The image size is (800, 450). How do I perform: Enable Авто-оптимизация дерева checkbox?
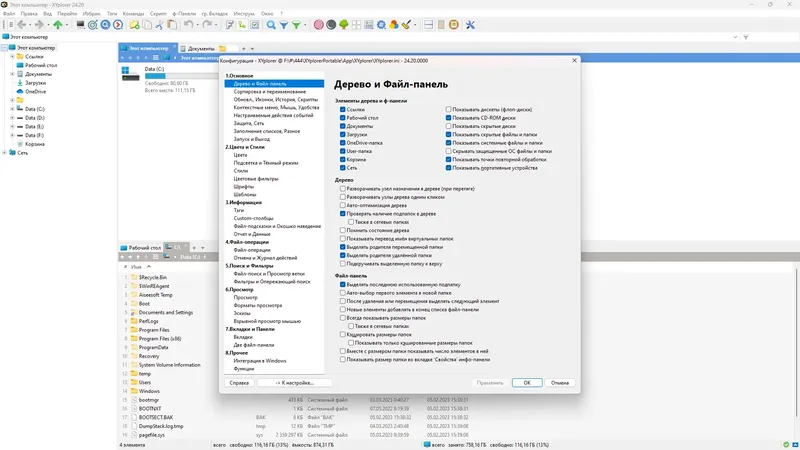click(342, 205)
